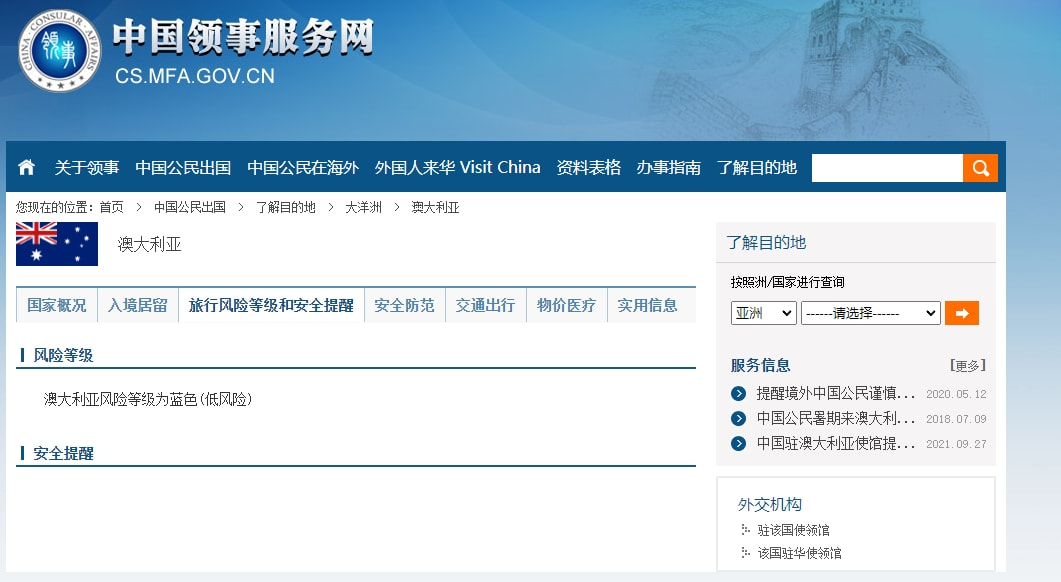
Task: Switch to the 国家概况 tab
Action: (55, 305)
